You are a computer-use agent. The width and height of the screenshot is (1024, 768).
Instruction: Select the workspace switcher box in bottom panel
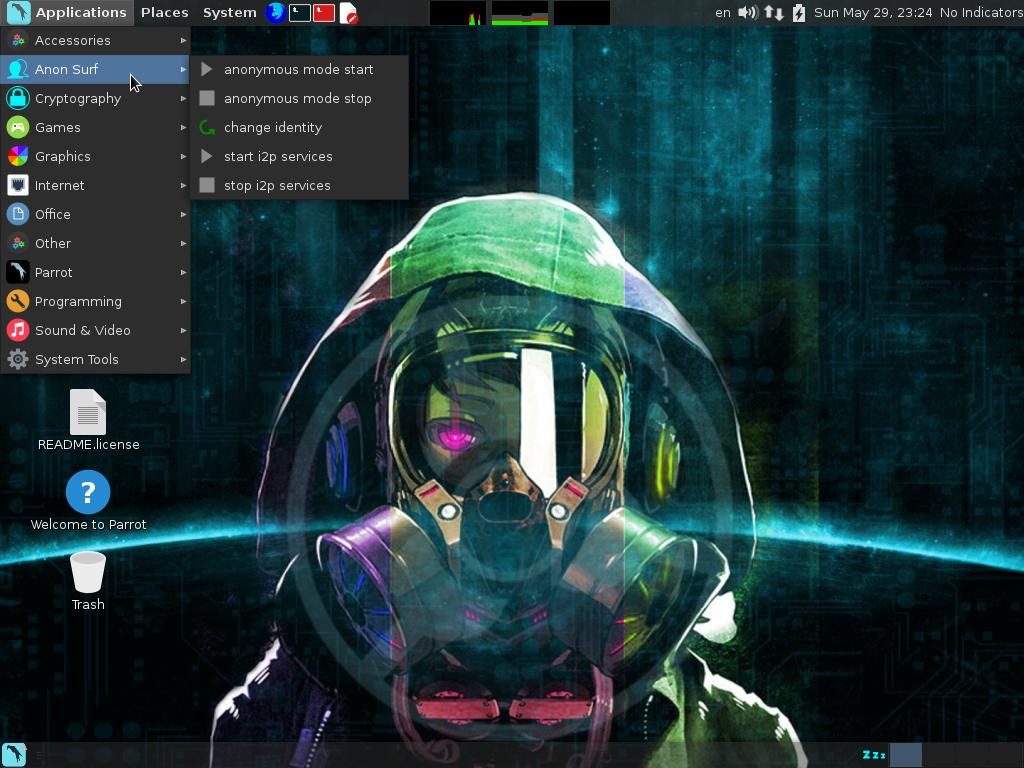point(906,756)
